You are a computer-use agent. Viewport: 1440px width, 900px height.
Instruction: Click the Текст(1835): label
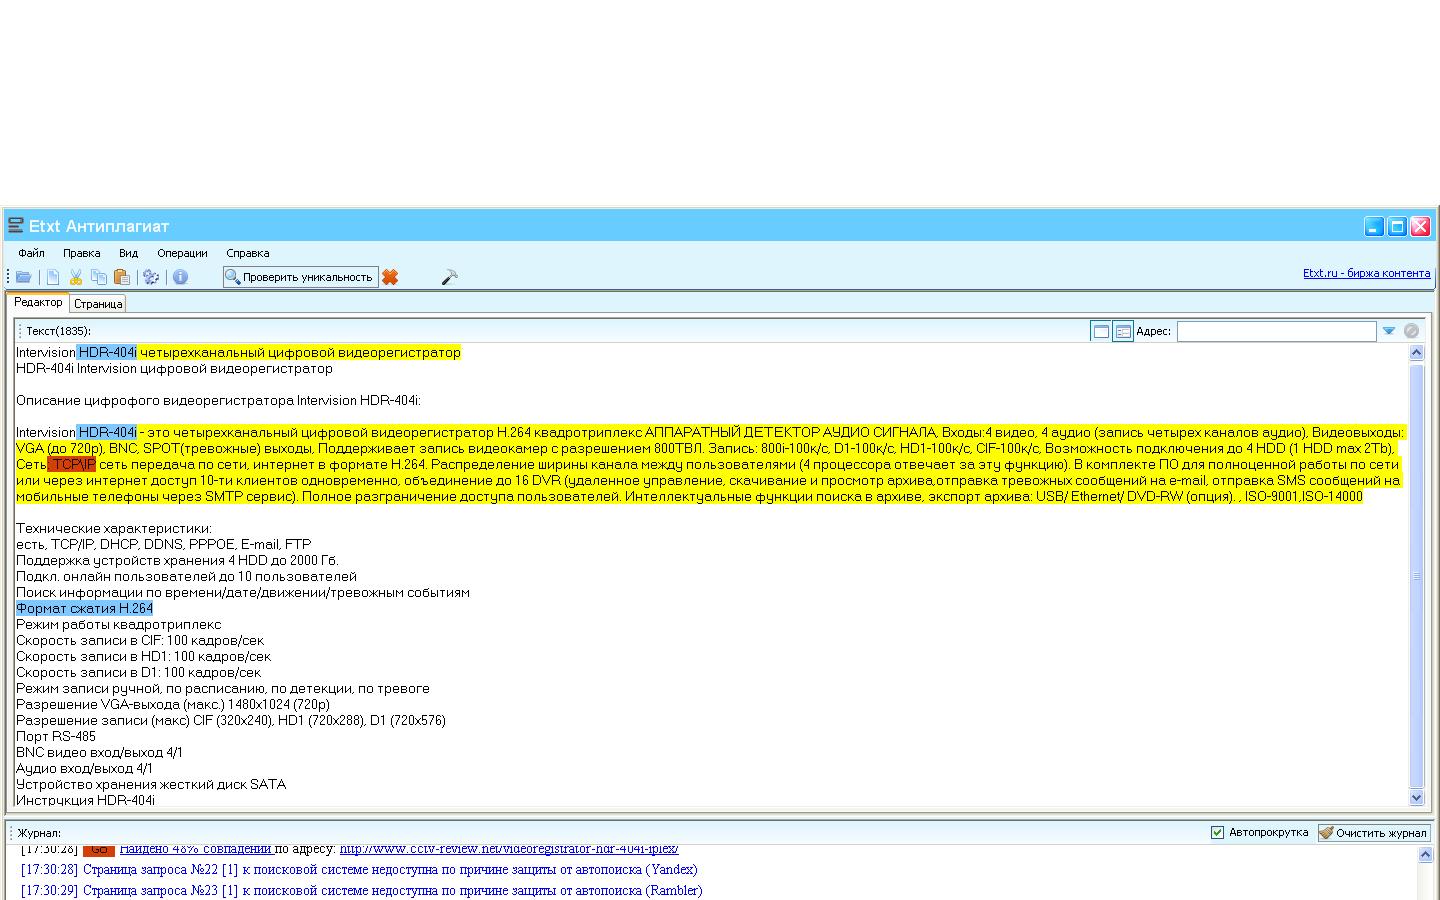point(58,331)
